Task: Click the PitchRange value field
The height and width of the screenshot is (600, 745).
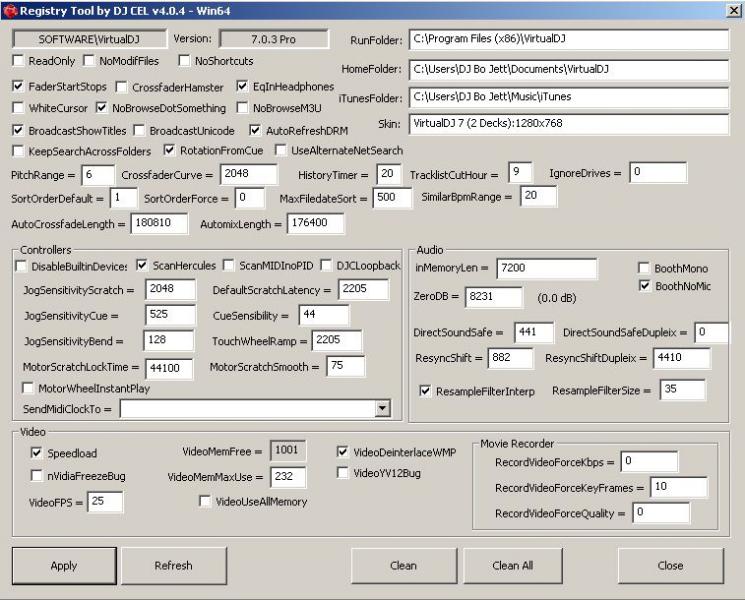Action: click(98, 175)
